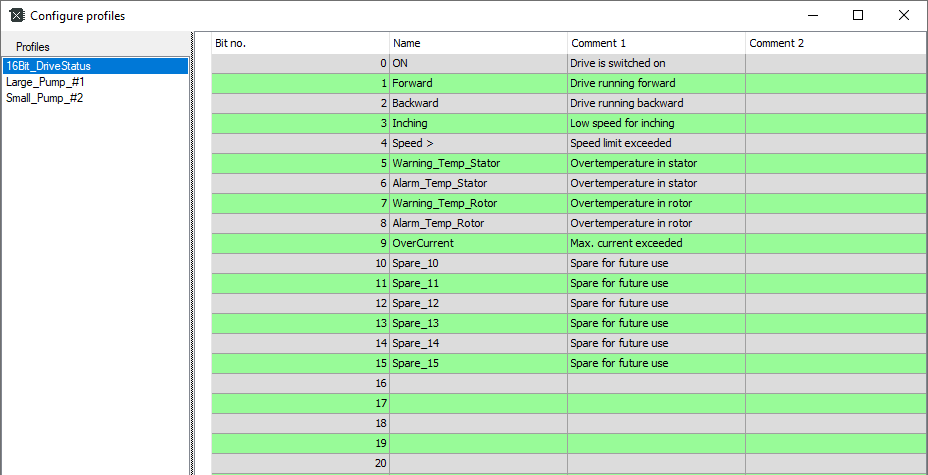The height and width of the screenshot is (475, 928).
Task: Select the ON name cell
Action: click(478, 63)
